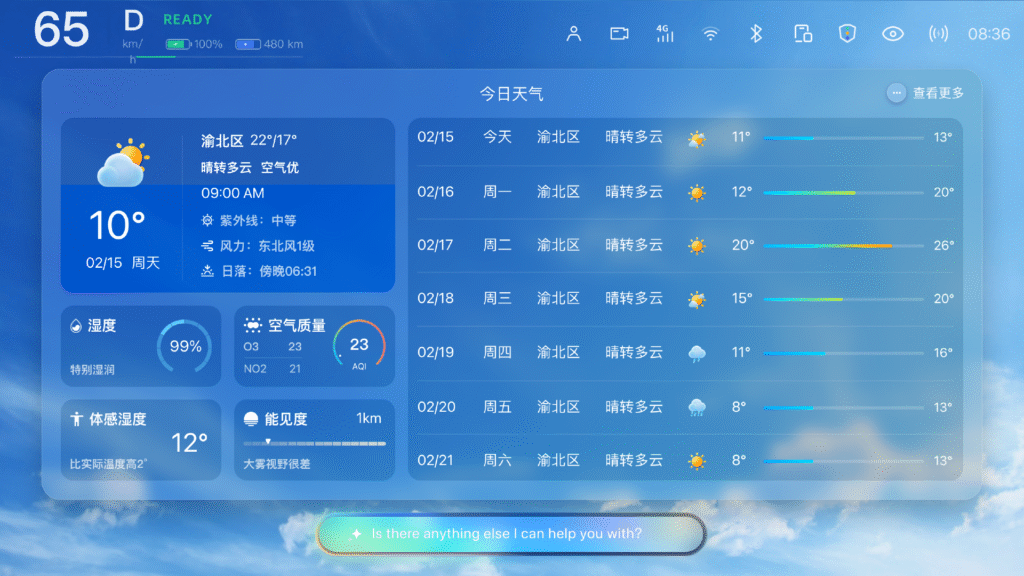1024x576 pixels.
Task: Tap the 大雾视野很差 visibility note
Action: click(277, 464)
